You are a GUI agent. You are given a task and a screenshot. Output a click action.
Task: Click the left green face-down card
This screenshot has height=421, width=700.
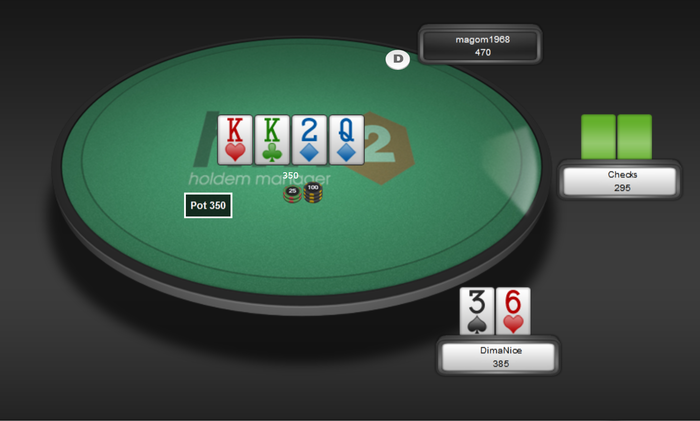pos(598,137)
